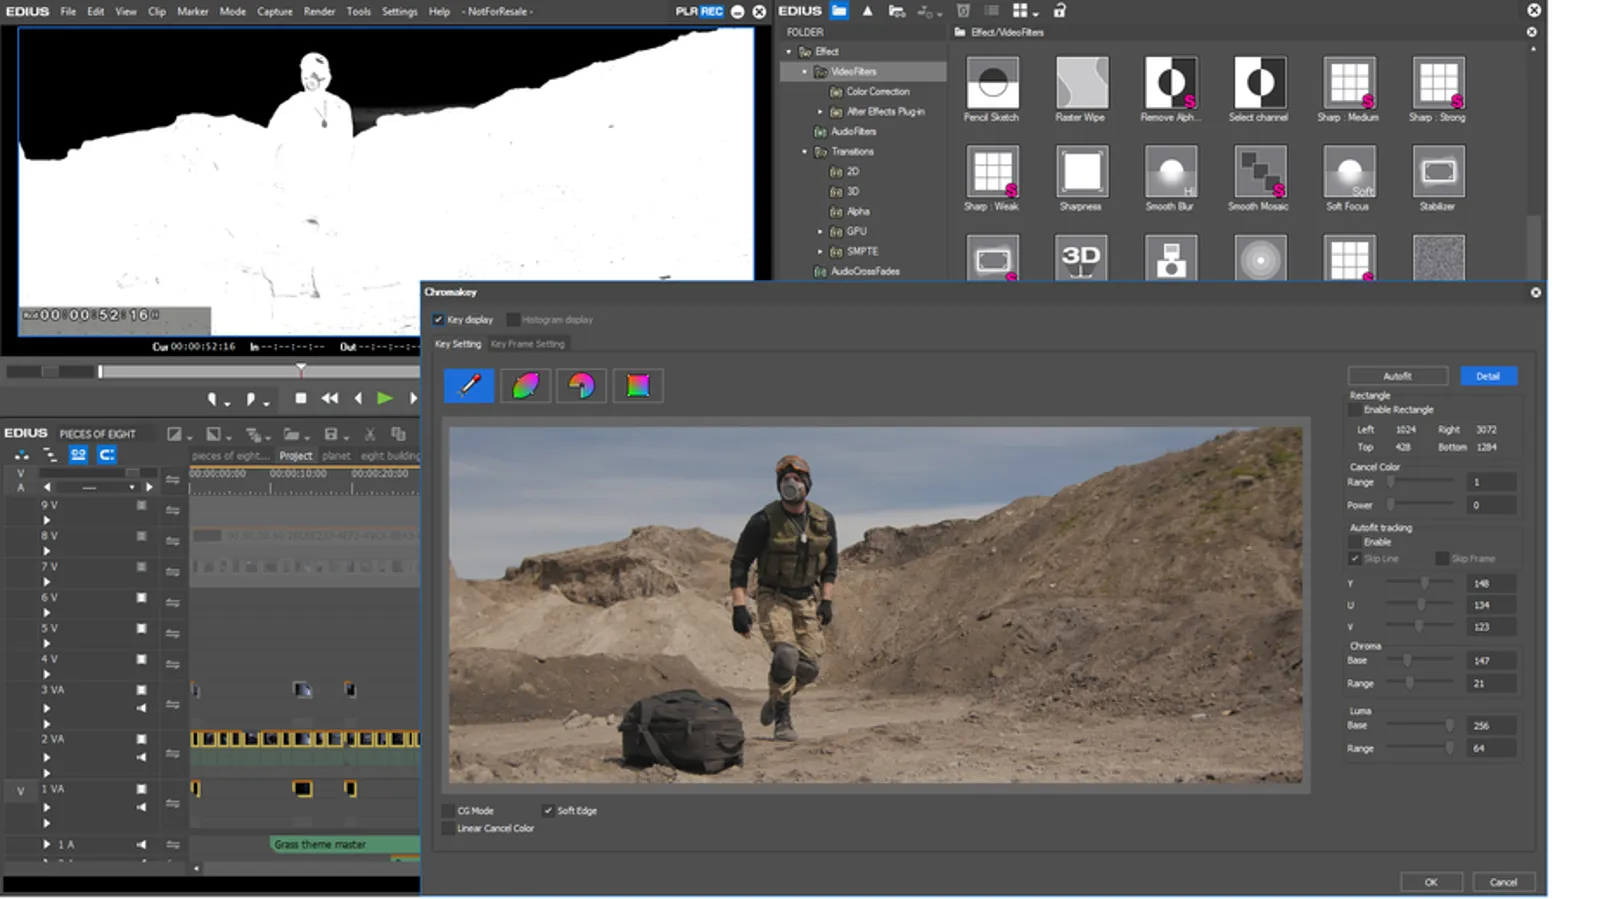Image resolution: width=1600 pixels, height=899 pixels.
Task: Select the color picker eyedropper tool
Action: click(x=469, y=385)
